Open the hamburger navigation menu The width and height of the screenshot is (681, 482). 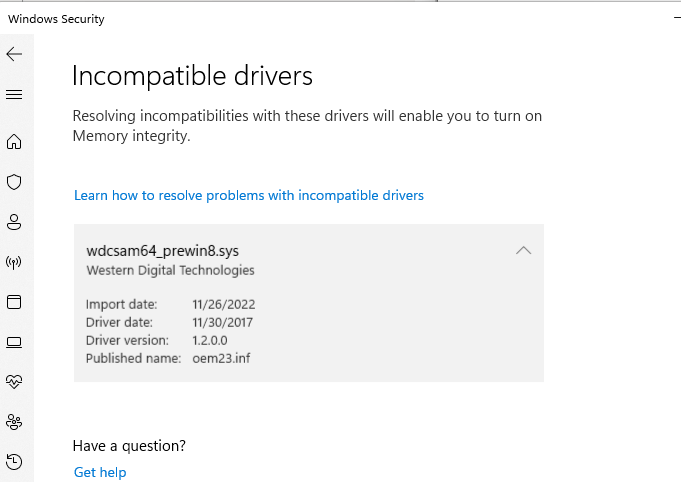coord(14,95)
